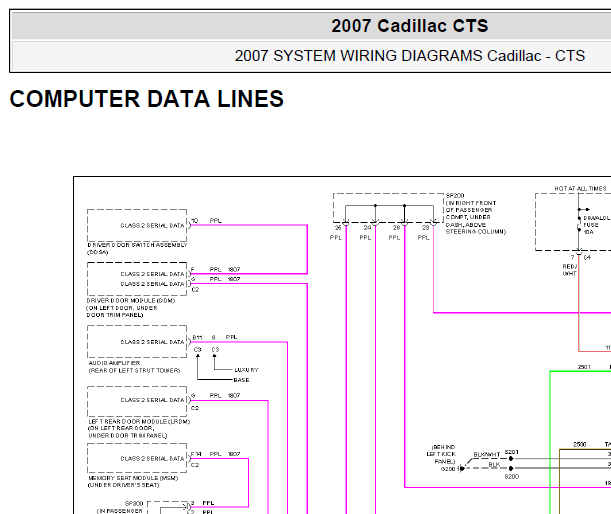Image resolution: width=611 pixels, height=514 pixels.
Task: Click "(UNDER DRIVER'S SEAT)" location note
Action: [124, 485]
